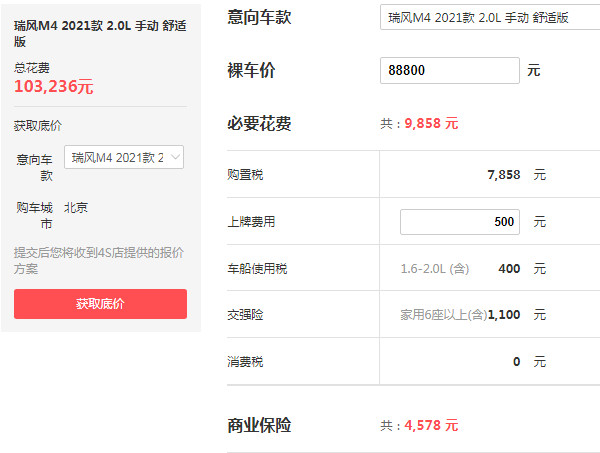
Task: Click the red 获取底价 button
Action: [100, 304]
